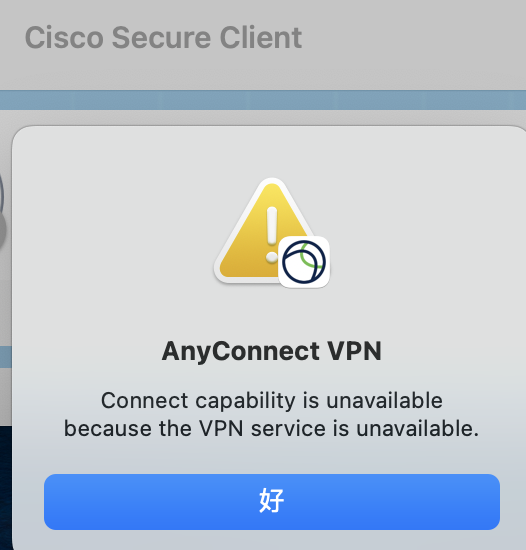Click the word Client in the window title
The height and width of the screenshot is (550, 526).
pyautogui.click(x=261, y=38)
